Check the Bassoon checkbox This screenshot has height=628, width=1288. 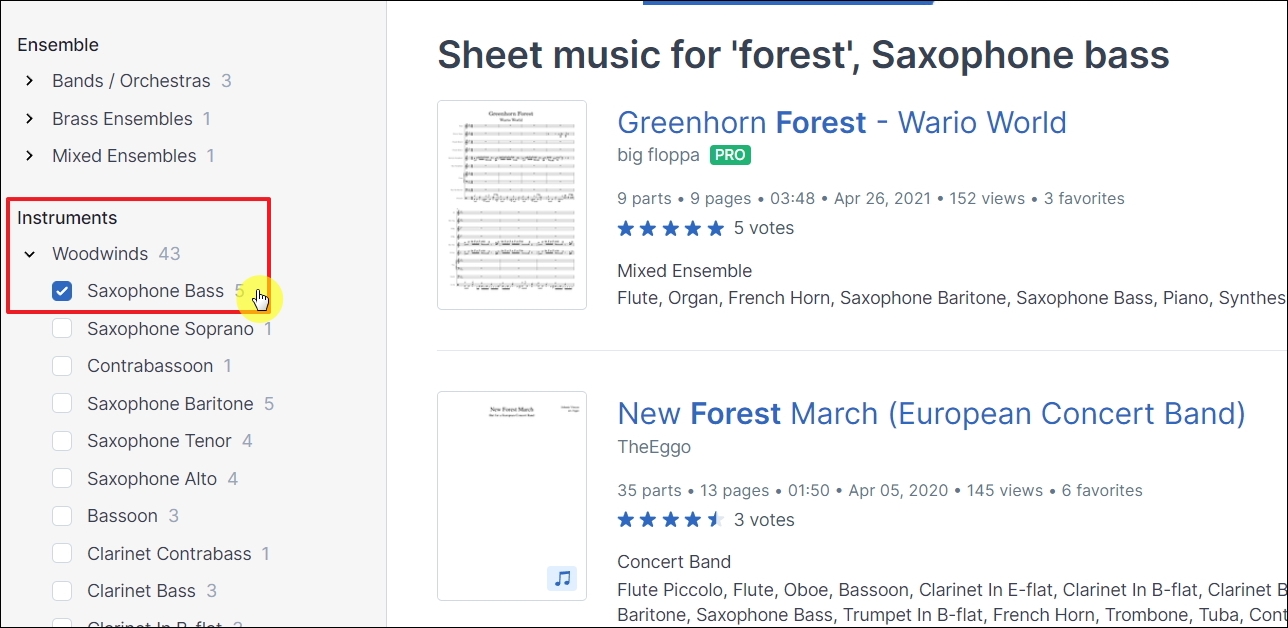[62, 516]
